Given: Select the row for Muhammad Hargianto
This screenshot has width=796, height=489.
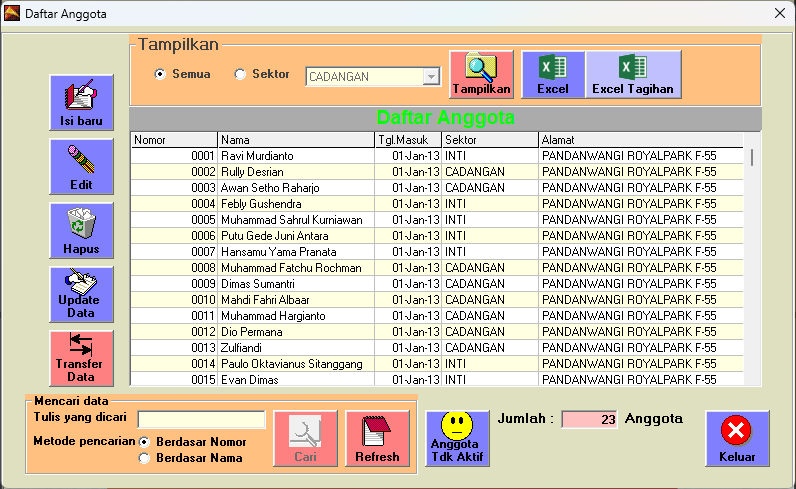Looking at the screenshot, I should click(437, 316).
